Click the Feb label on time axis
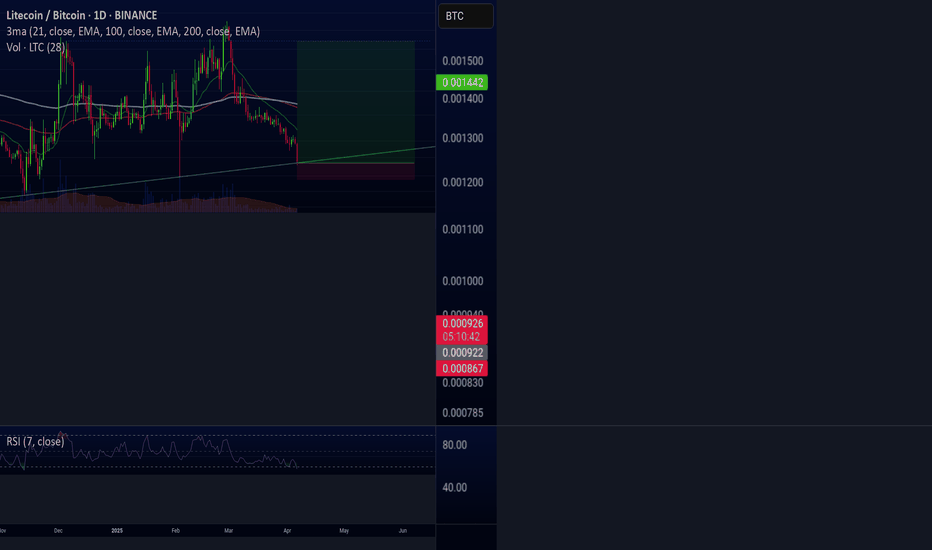932x550 pixels. pyautogui.click(x=175, y=530)
